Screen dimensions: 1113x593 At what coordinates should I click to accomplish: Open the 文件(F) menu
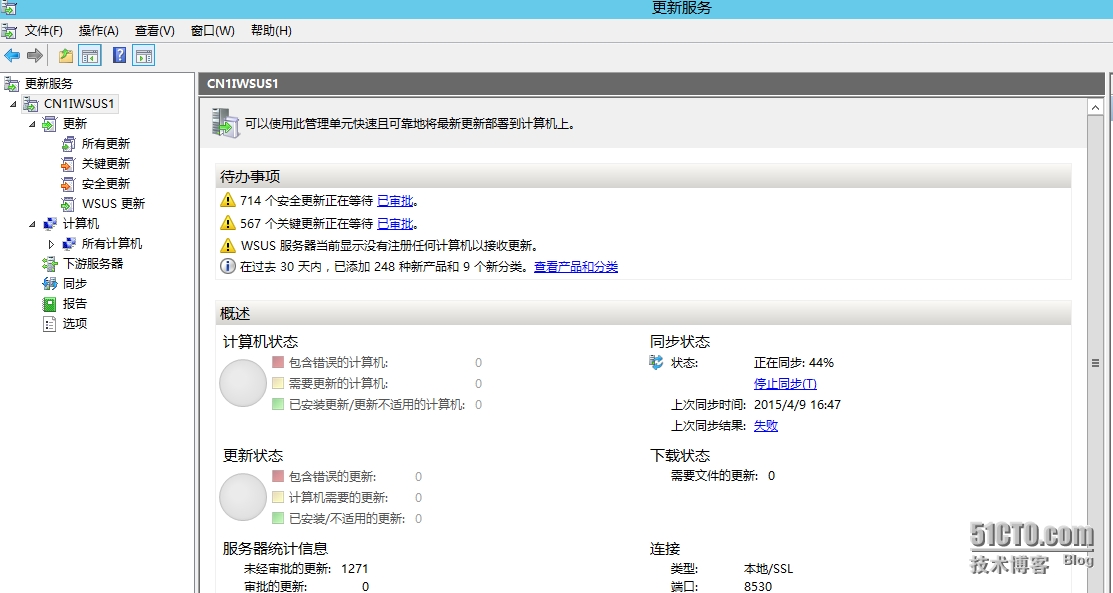[x=44, y=31]
